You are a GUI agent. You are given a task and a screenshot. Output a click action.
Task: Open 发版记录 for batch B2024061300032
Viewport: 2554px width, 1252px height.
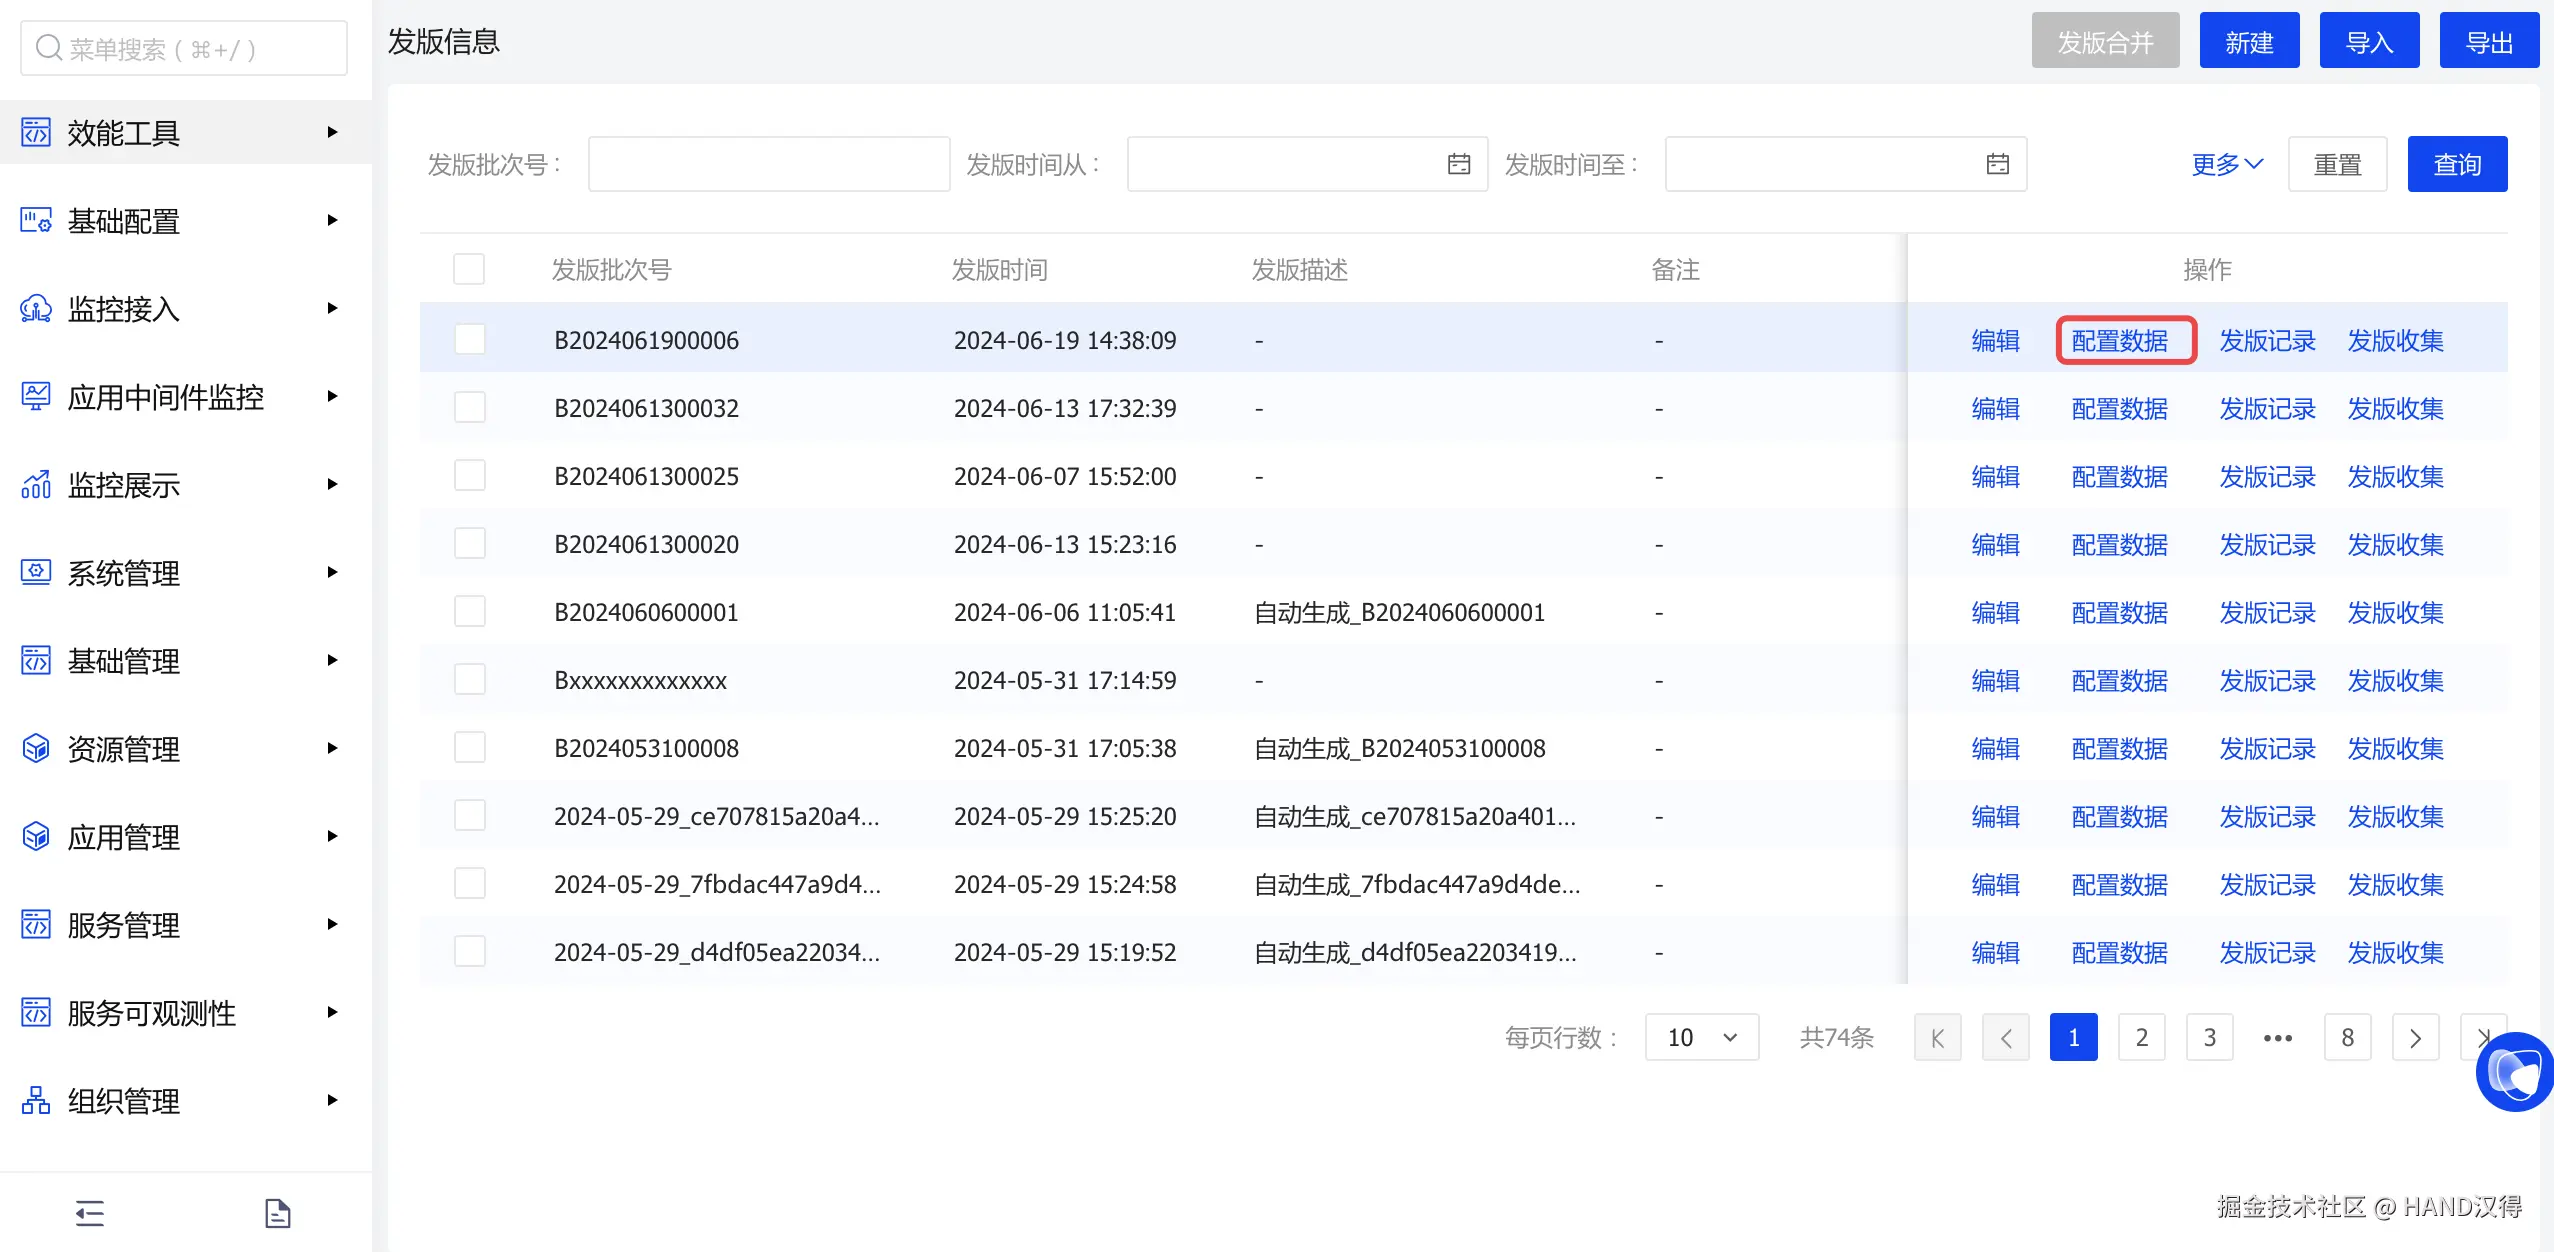(2267, 408)
